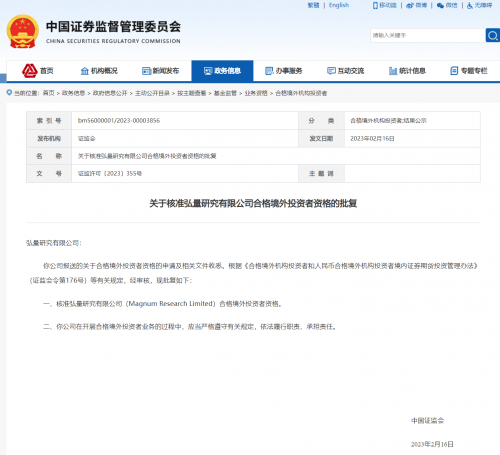The height and width of the screenshot is (455, 500).
Task: Click the 新闻发布 news icon
Action: [146, 71]
